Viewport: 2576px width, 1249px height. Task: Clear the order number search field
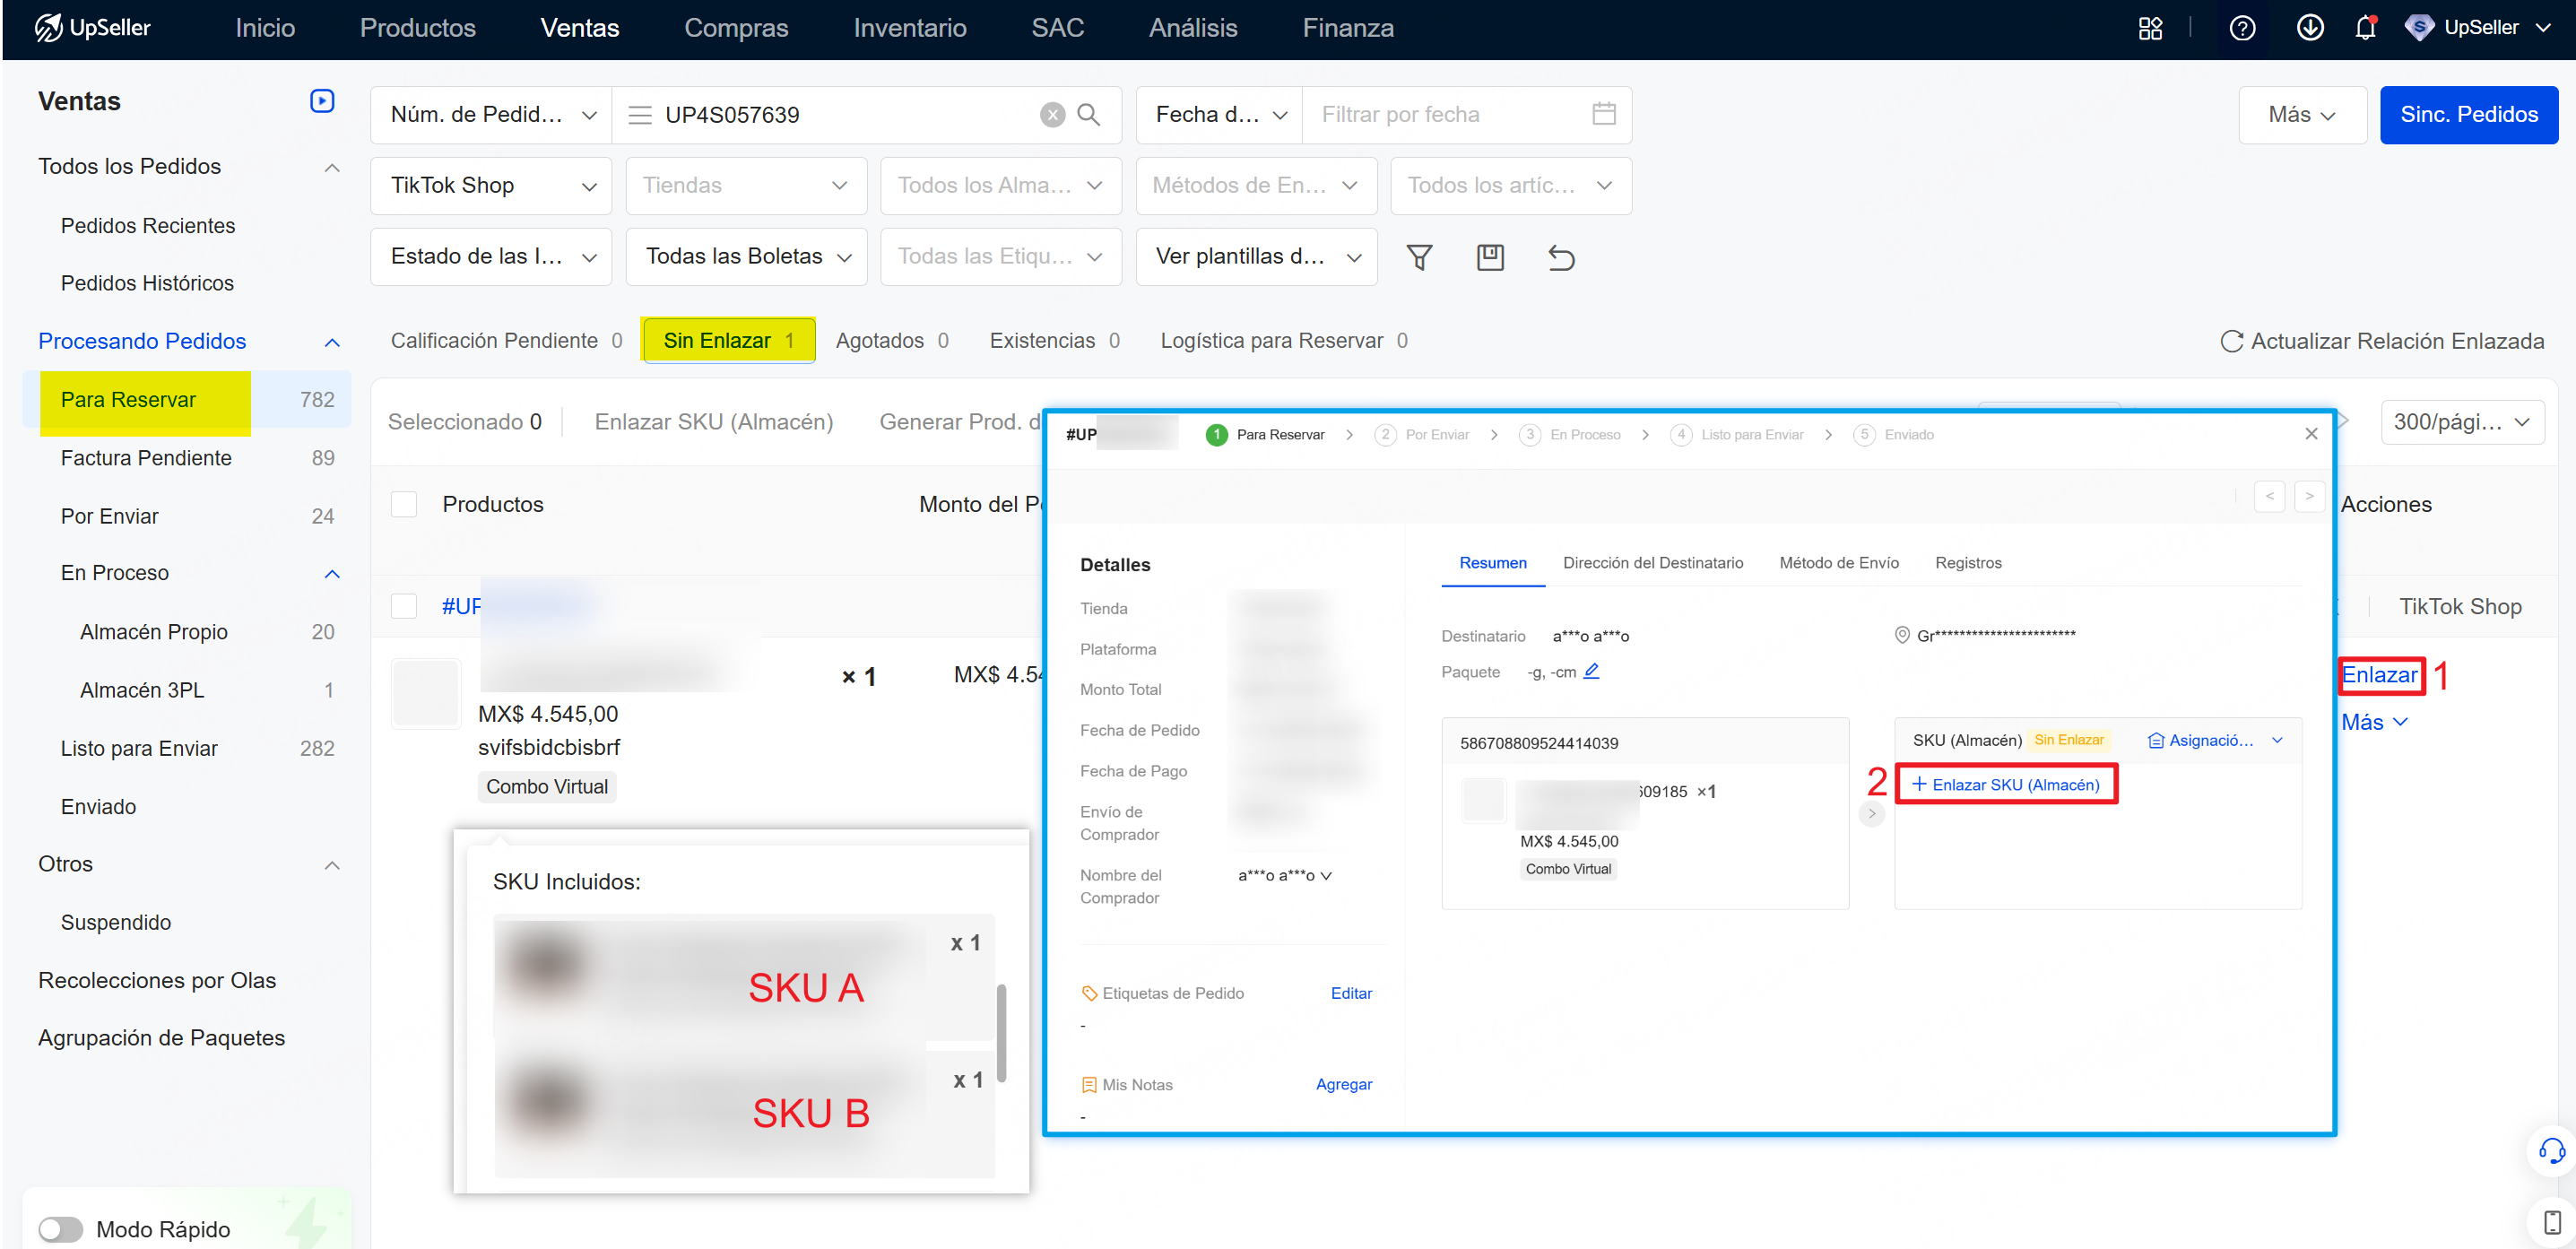[1052, 115]
